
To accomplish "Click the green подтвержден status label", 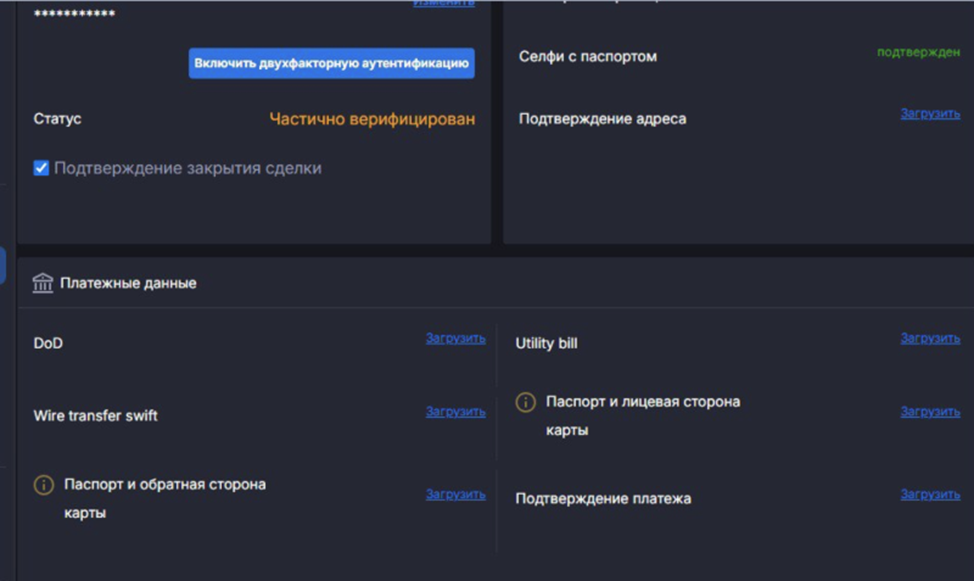I will tap(918, 52).
